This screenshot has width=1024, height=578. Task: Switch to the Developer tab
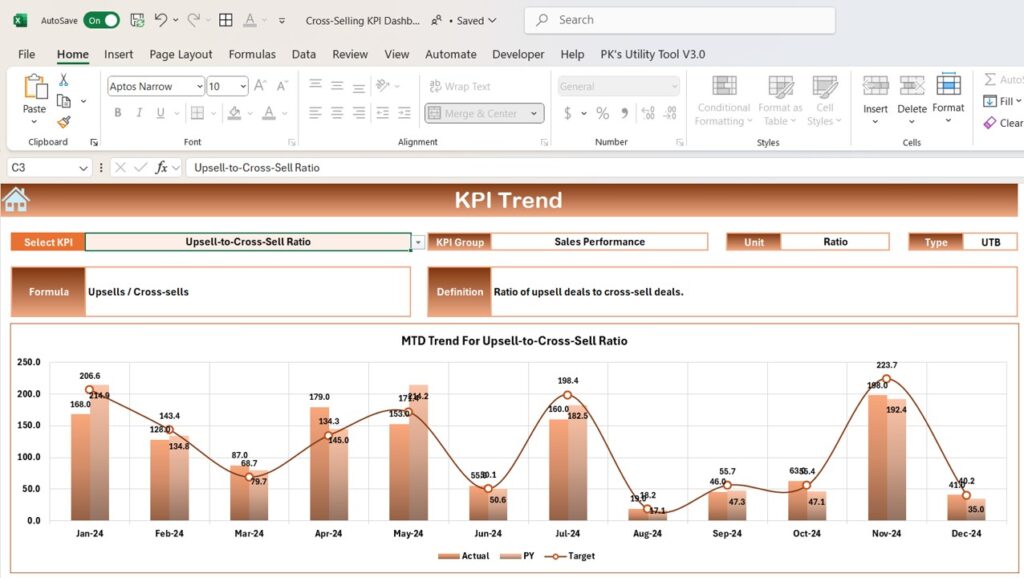518,54
